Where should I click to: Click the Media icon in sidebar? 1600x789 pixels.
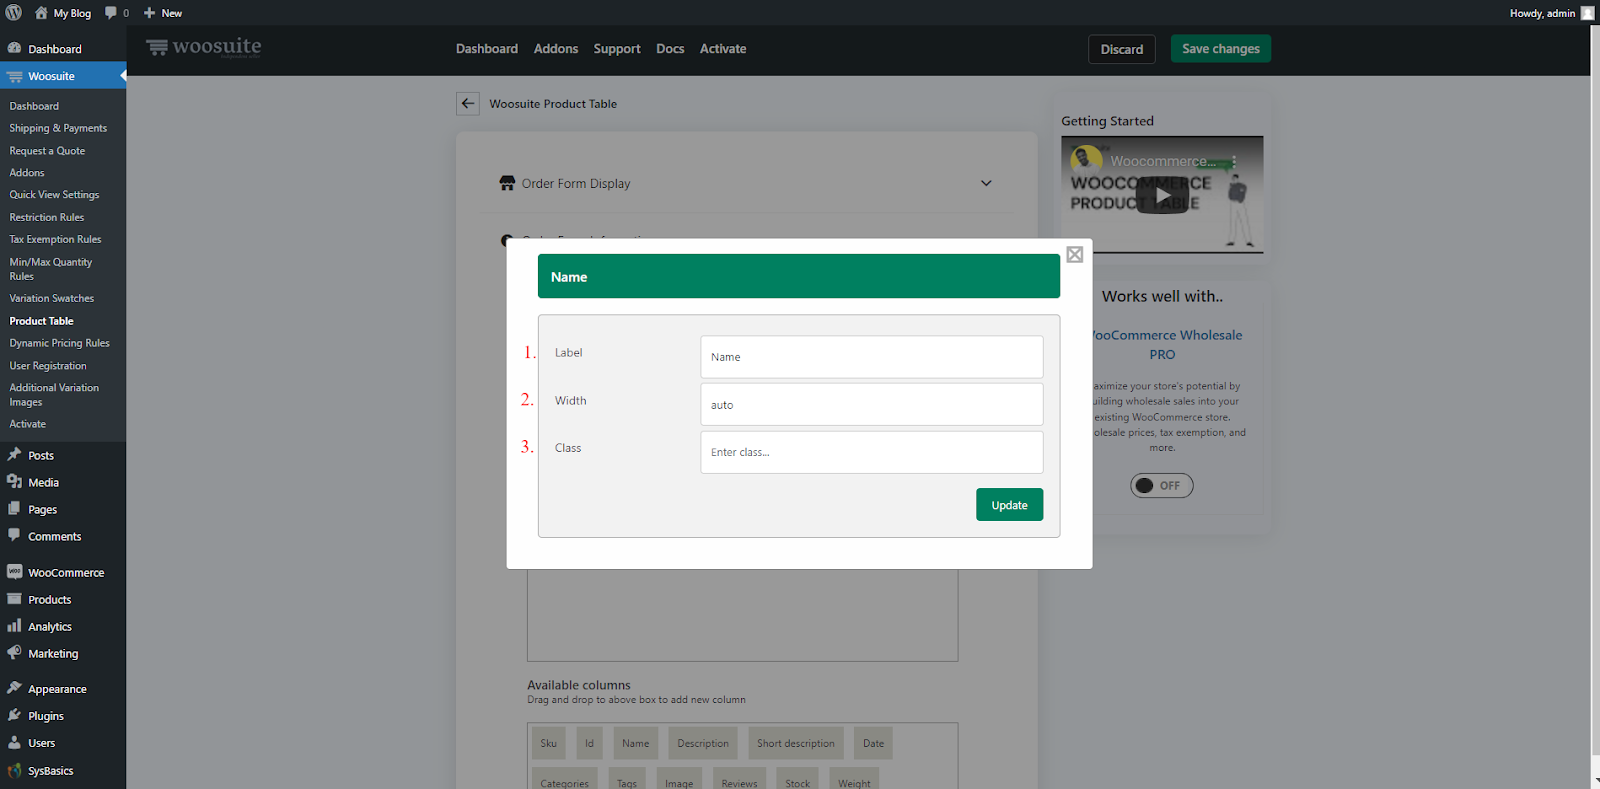coord(14,482)
